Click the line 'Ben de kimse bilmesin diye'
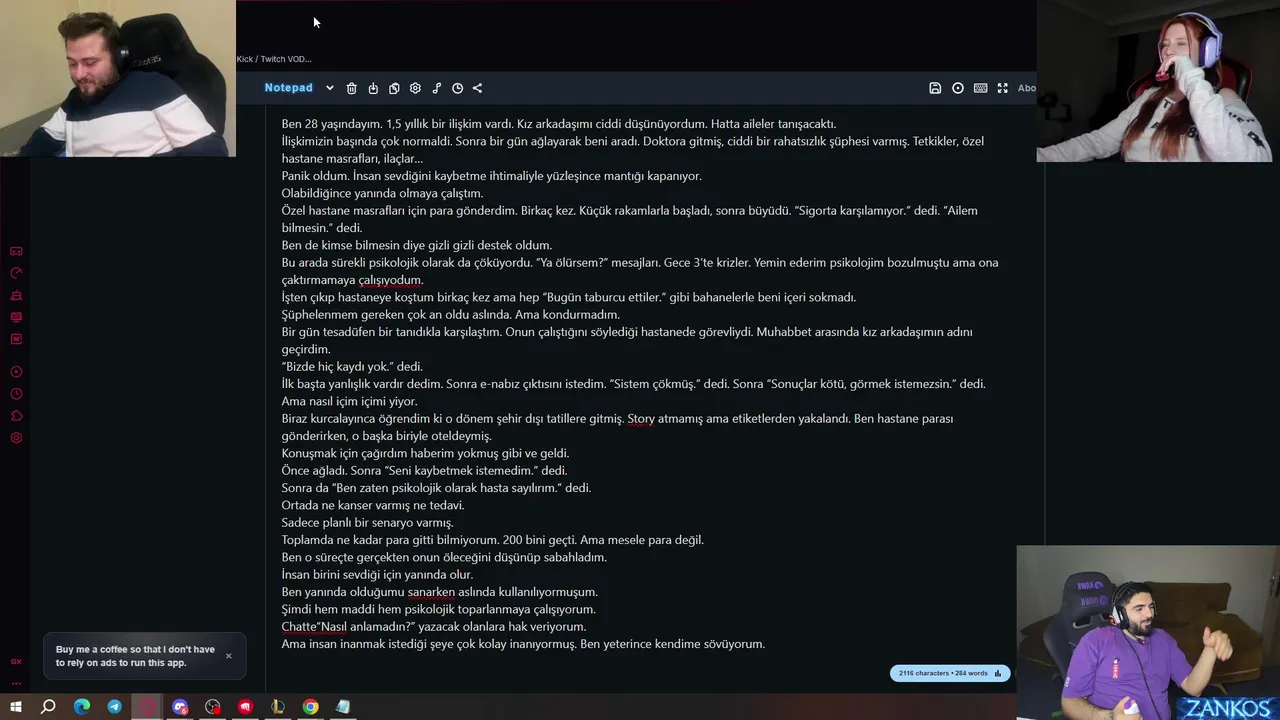Viewport: 1280px width, 720px height. [x=417, y=245]
